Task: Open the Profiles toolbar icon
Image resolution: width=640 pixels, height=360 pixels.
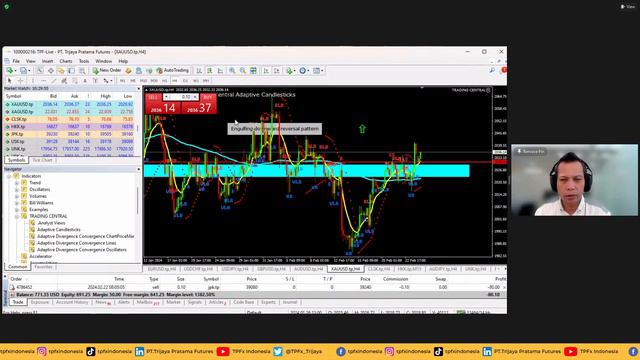Action: click(x=23, y=71)
